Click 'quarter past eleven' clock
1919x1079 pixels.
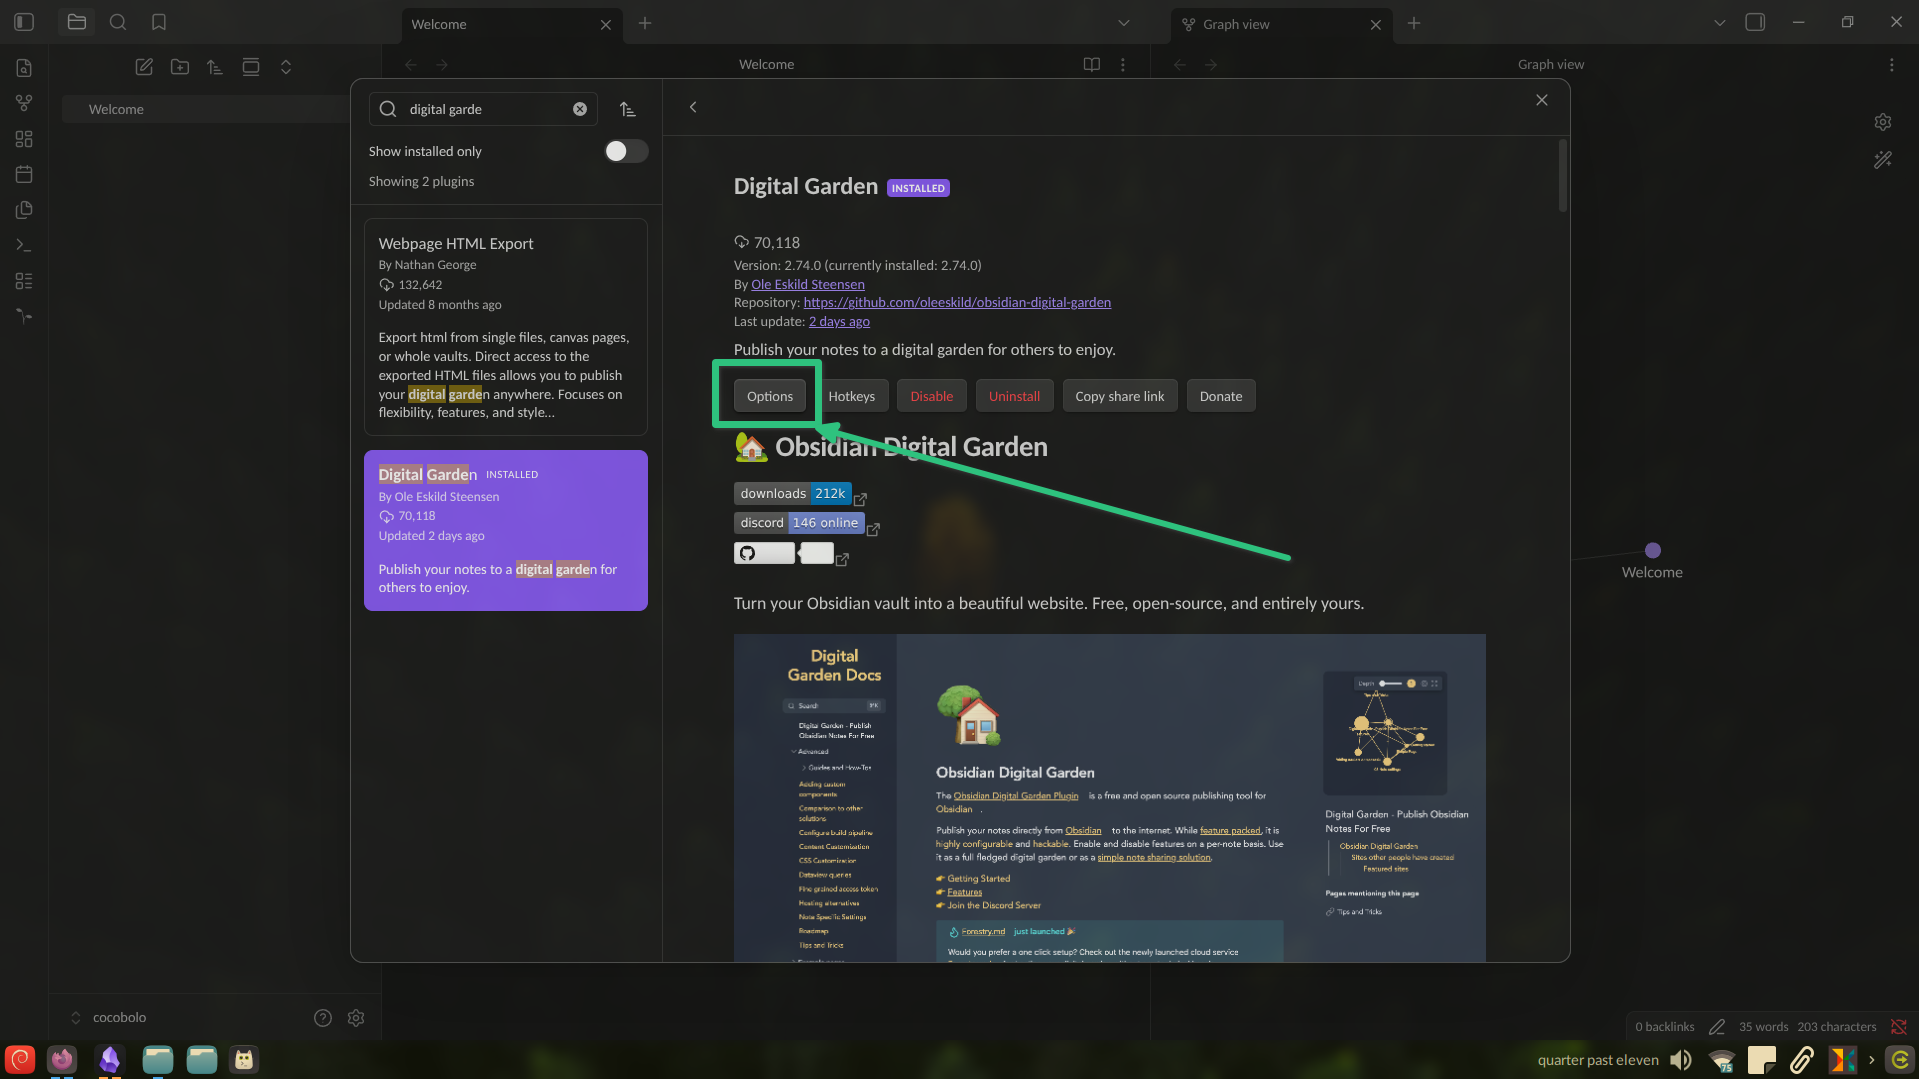point(1598,1060)
